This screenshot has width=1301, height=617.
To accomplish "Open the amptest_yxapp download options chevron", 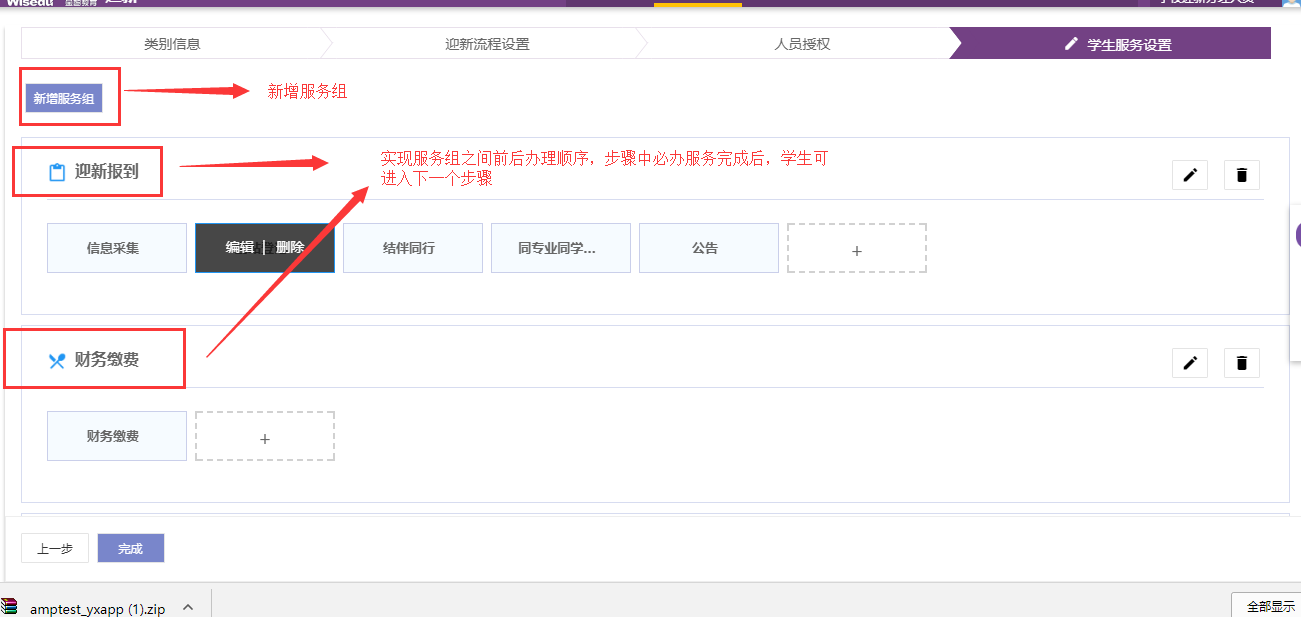I will (x=188, y=607).
